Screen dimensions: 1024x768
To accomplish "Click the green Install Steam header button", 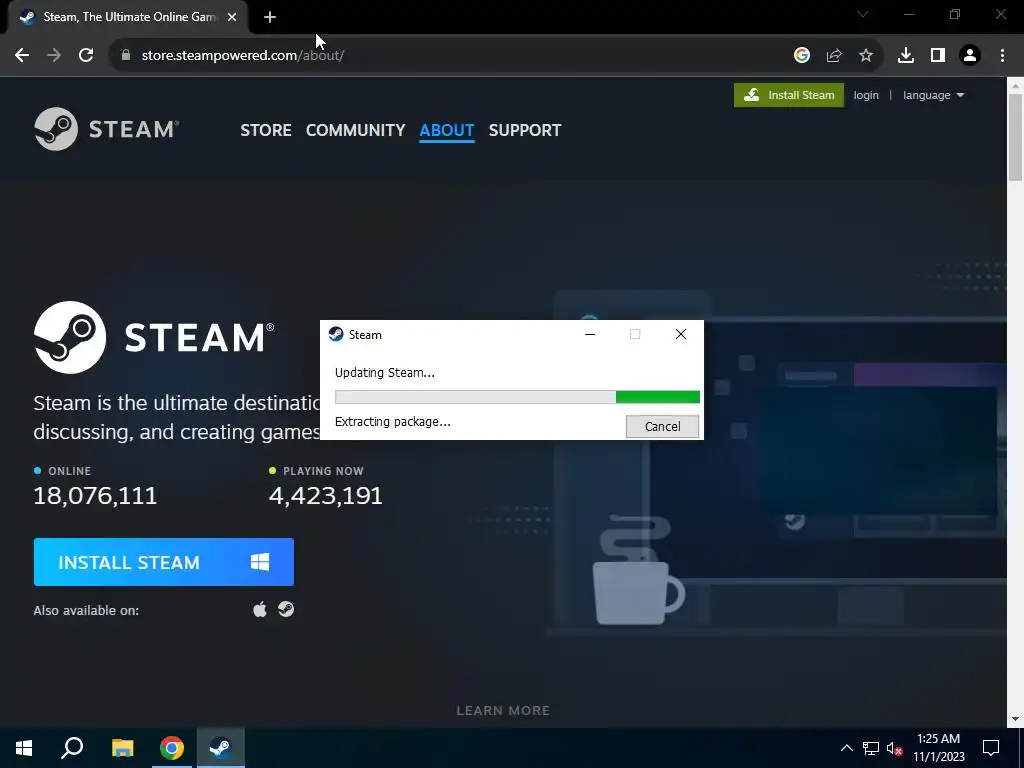I will pyautogui.click(x=789, y=95).
